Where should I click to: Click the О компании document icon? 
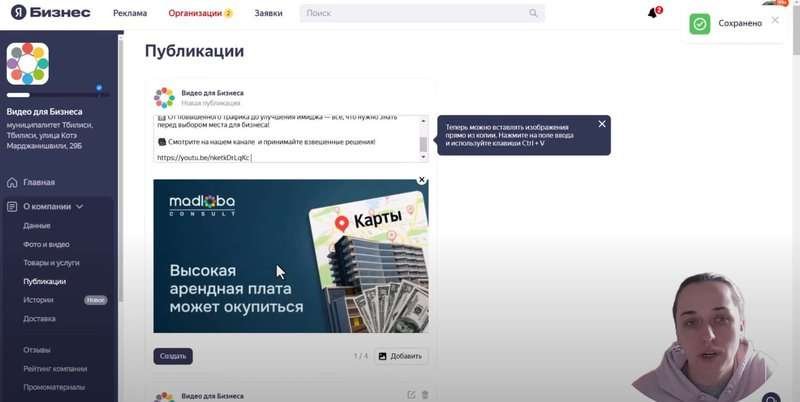point(12,207)
